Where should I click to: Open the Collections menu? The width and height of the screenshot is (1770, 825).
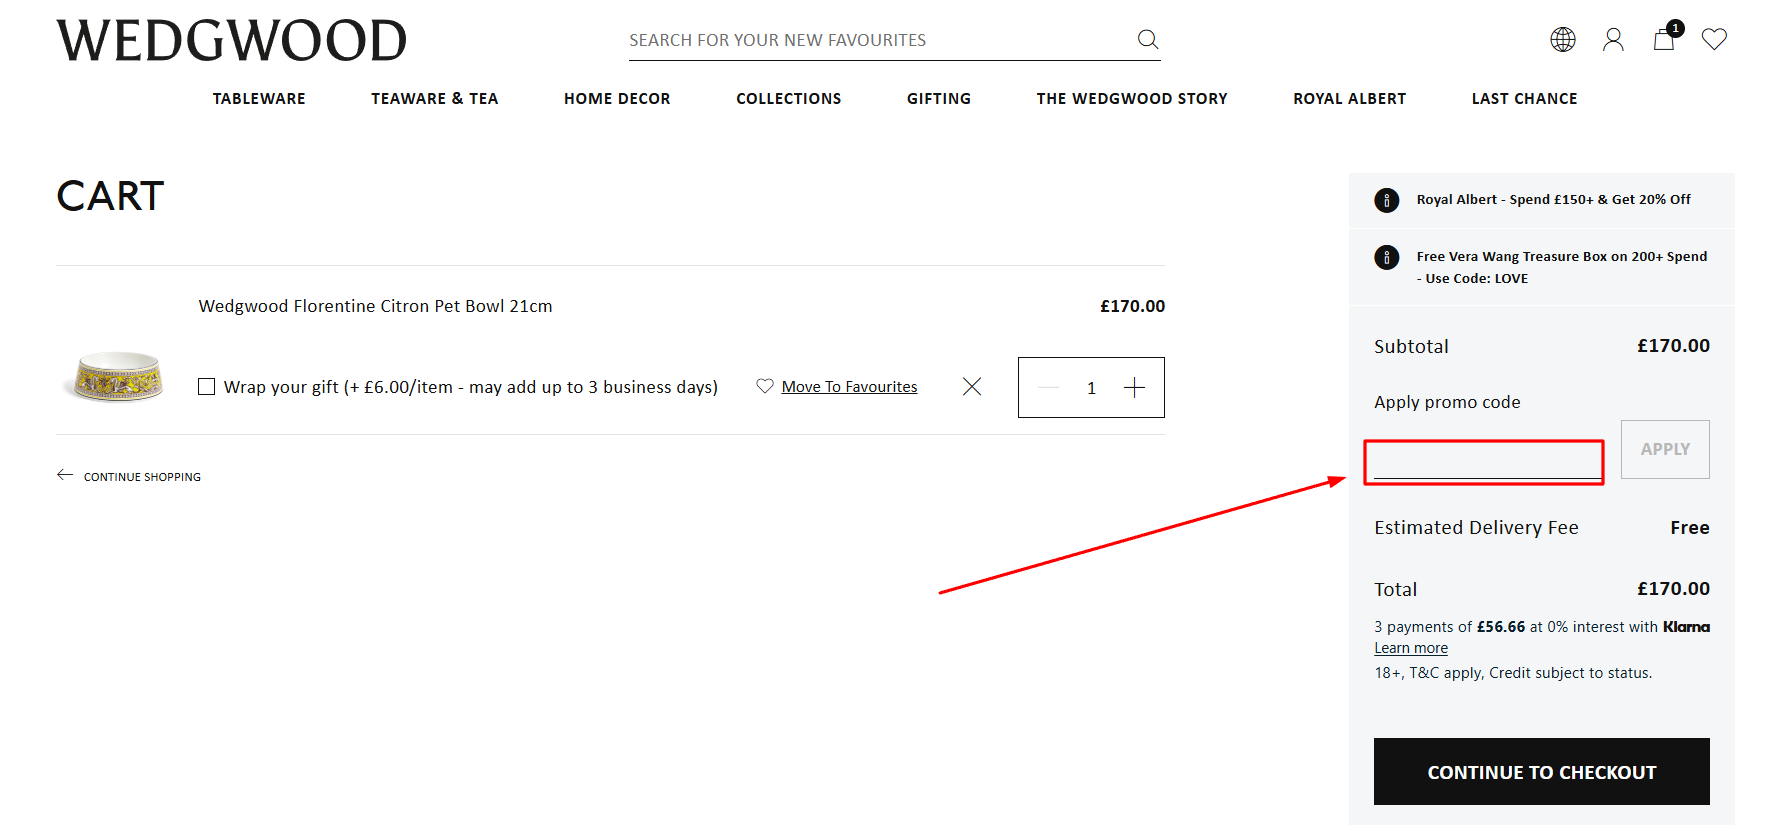[x=789, y=99]
